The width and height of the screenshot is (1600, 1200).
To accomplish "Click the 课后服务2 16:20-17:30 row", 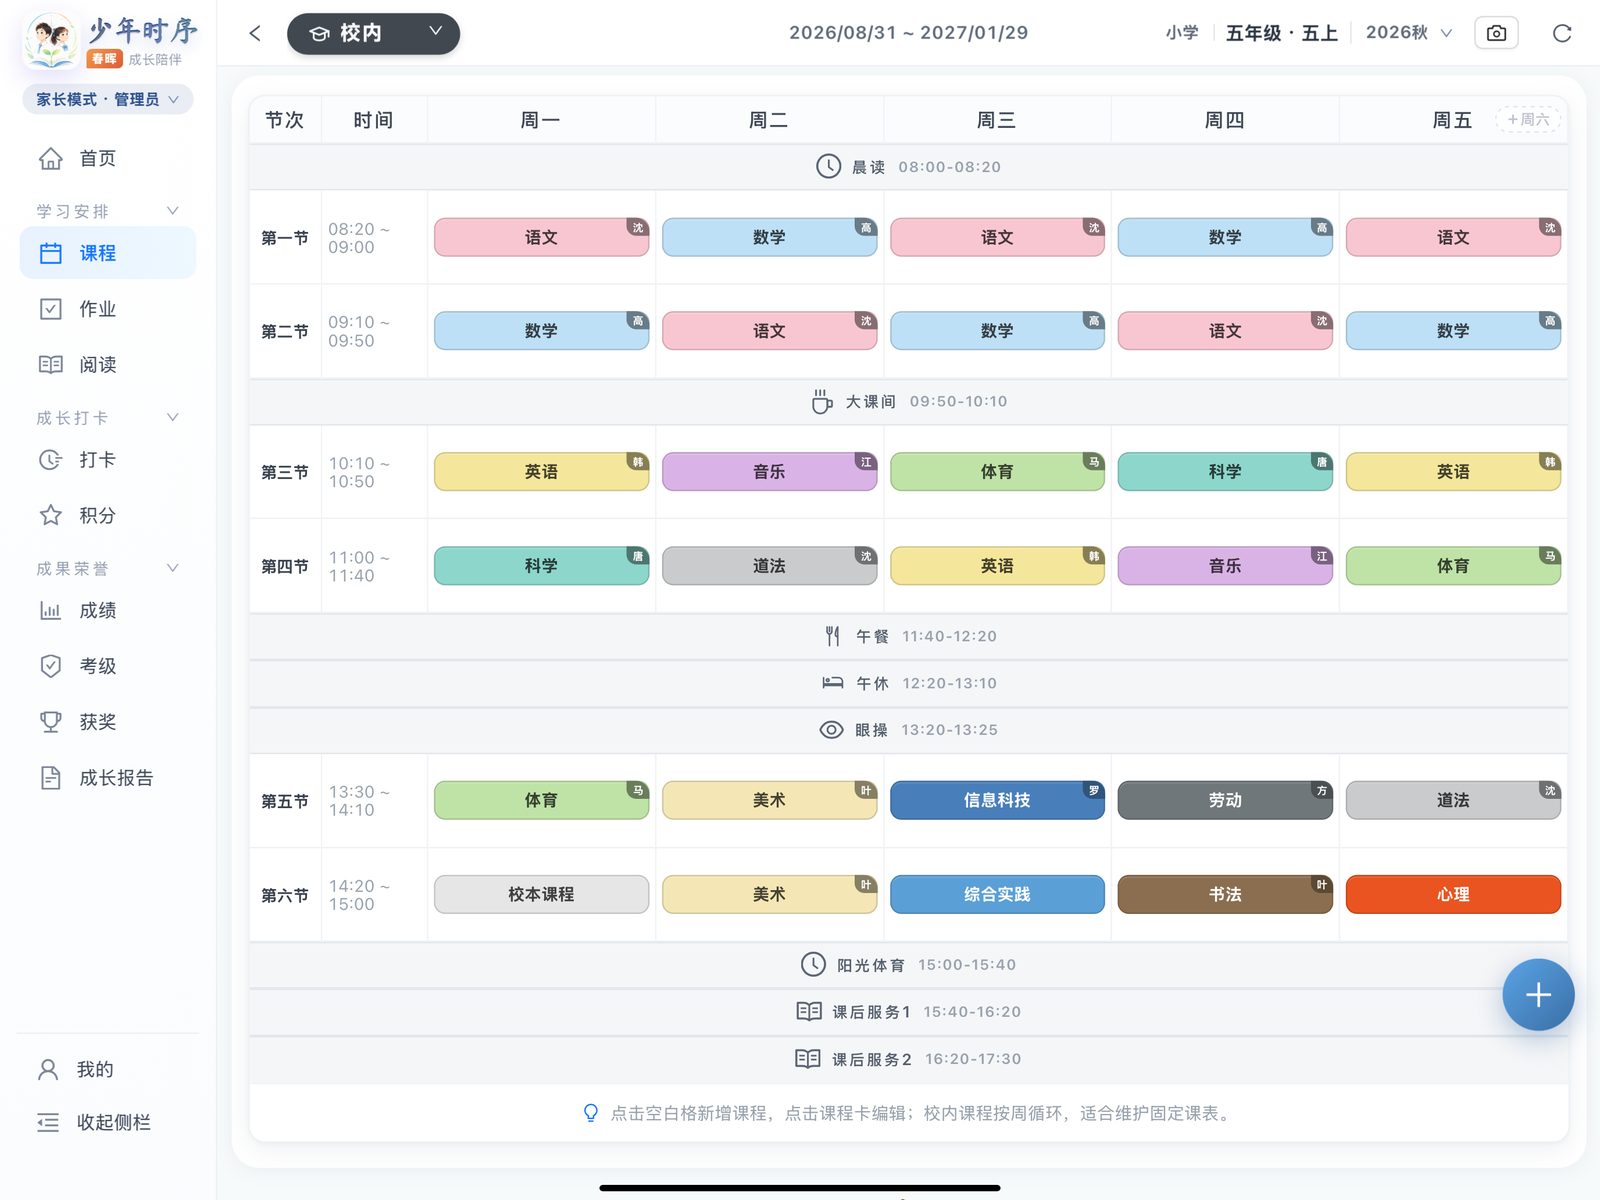I will coord(908,1059).
